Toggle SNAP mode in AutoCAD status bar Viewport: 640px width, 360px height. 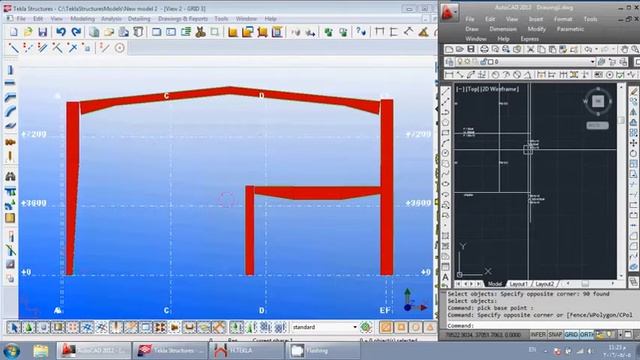pos(555,335)
